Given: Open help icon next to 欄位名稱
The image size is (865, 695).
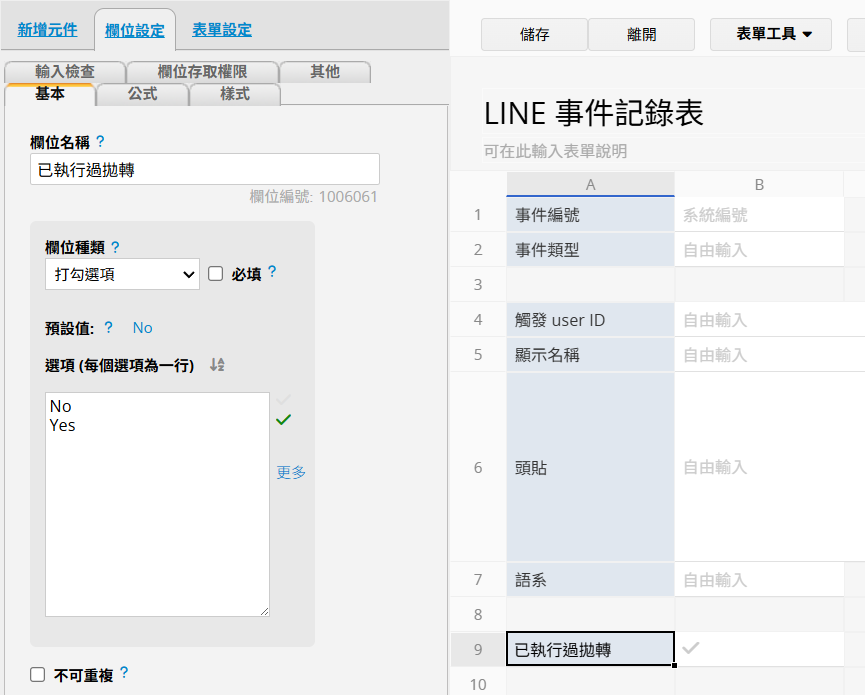Looking at the screenshot, I should point(100,142).
